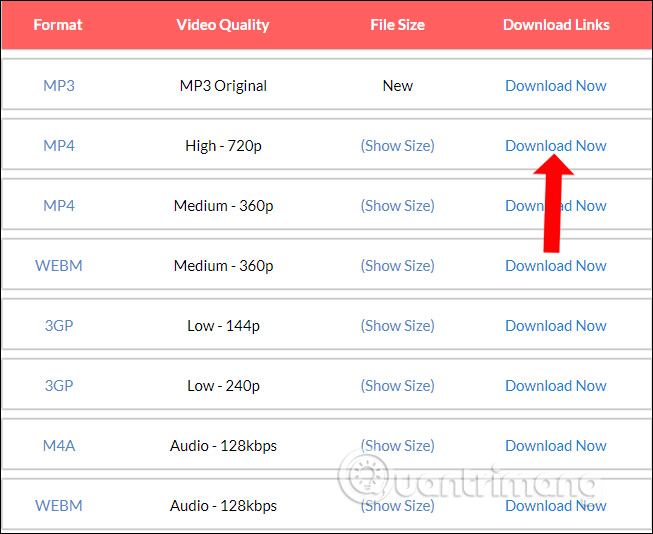Click the 'Low - 144p' quality text

click(x=223, y=326)
